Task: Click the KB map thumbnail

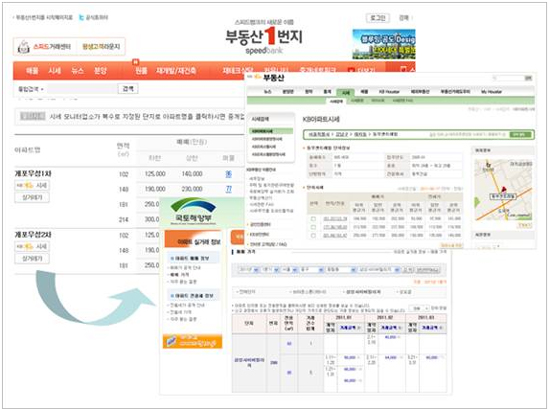Action: pos(503,190)
